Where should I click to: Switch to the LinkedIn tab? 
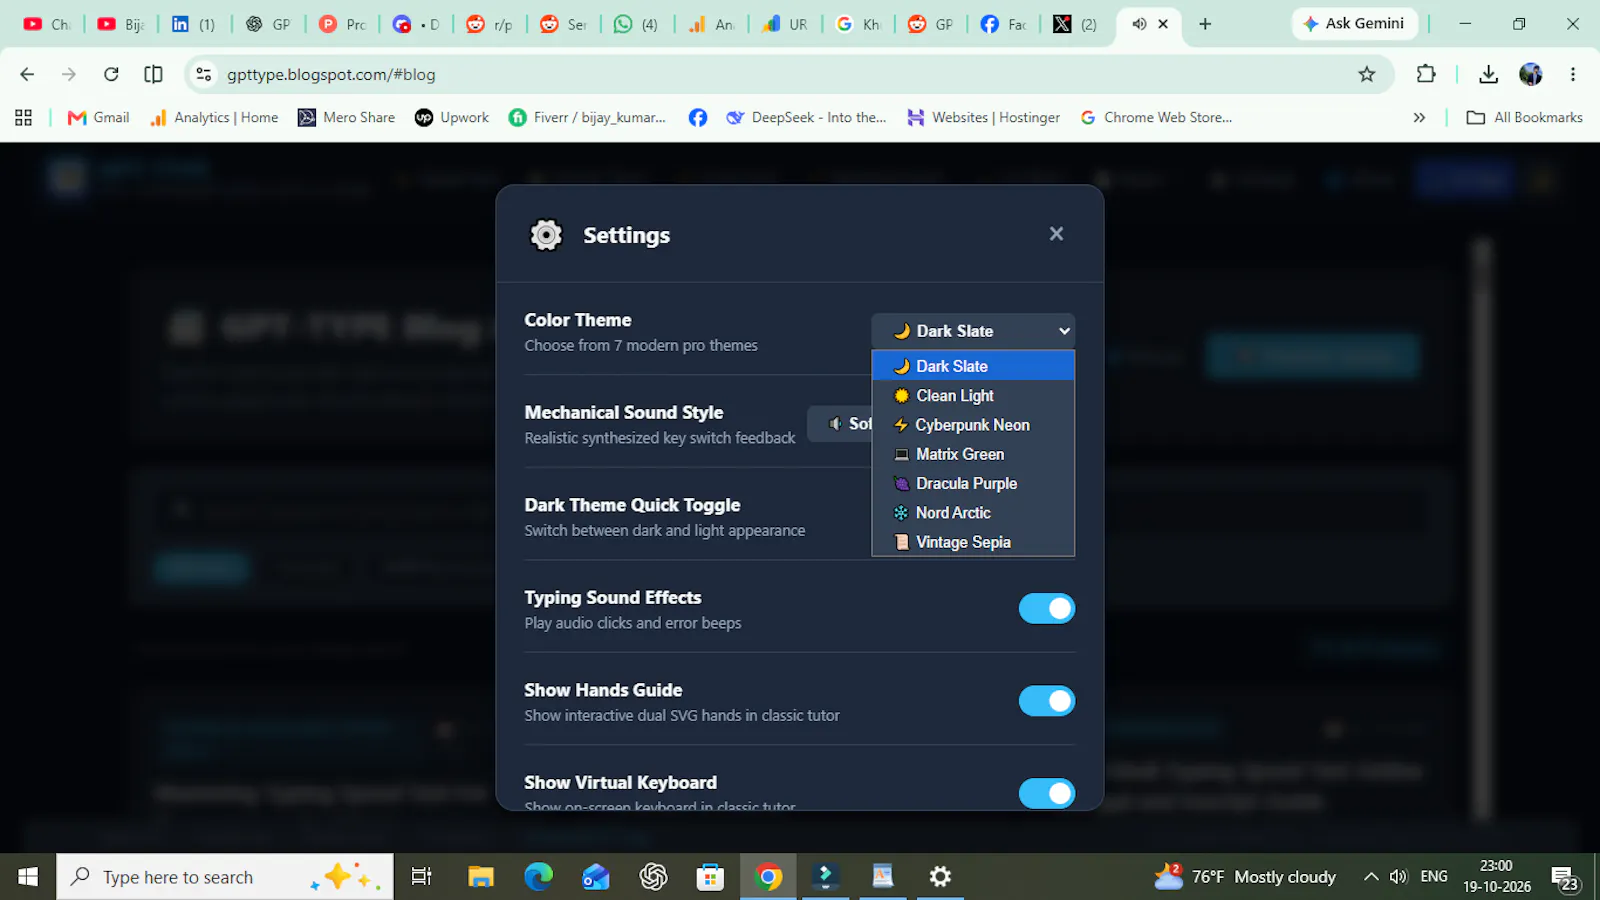pos(194,24)
